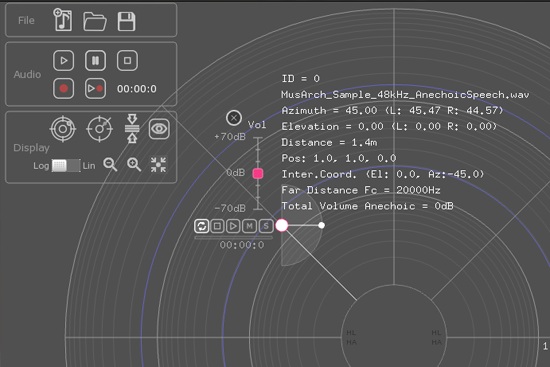Click the Elevation = 0.00 line
This screenshot has width=550, height=367.
coord(389,126)
